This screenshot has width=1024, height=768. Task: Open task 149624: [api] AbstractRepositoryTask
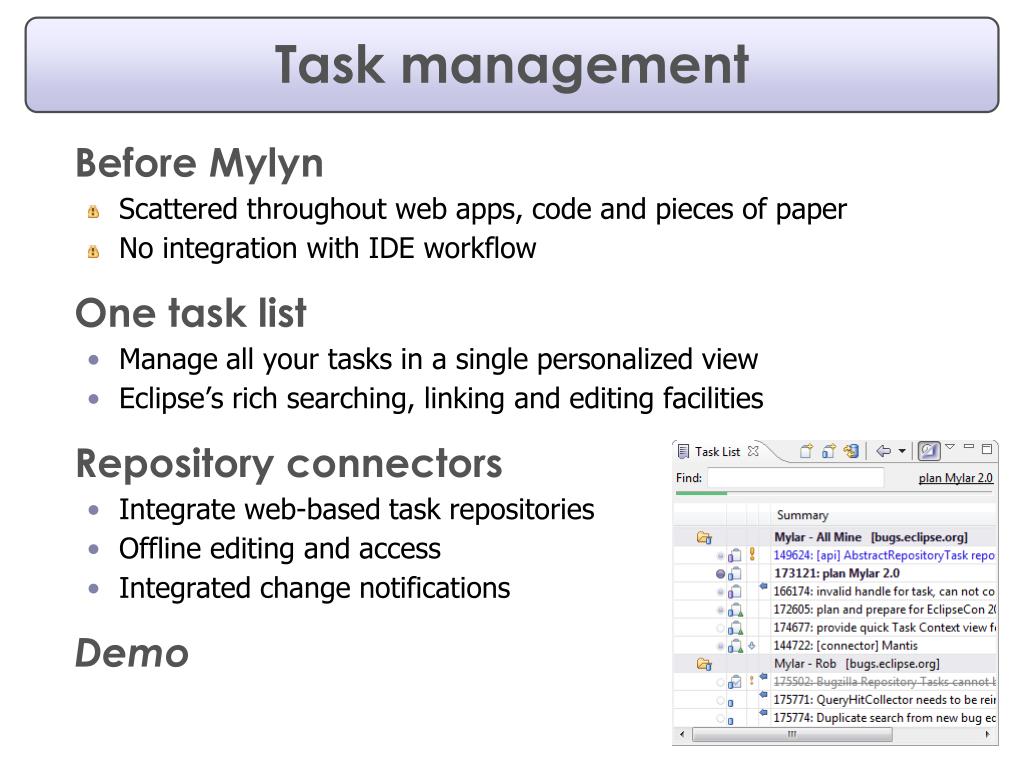(x=884, y=555)
